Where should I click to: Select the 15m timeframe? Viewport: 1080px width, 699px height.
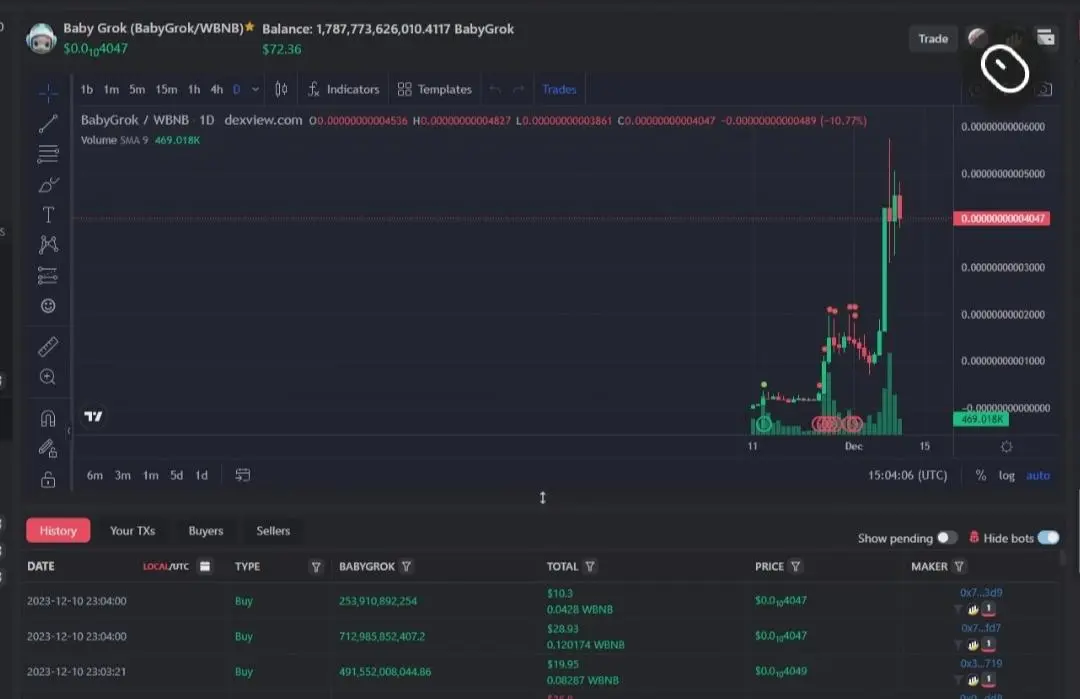(x=166, y=89)
